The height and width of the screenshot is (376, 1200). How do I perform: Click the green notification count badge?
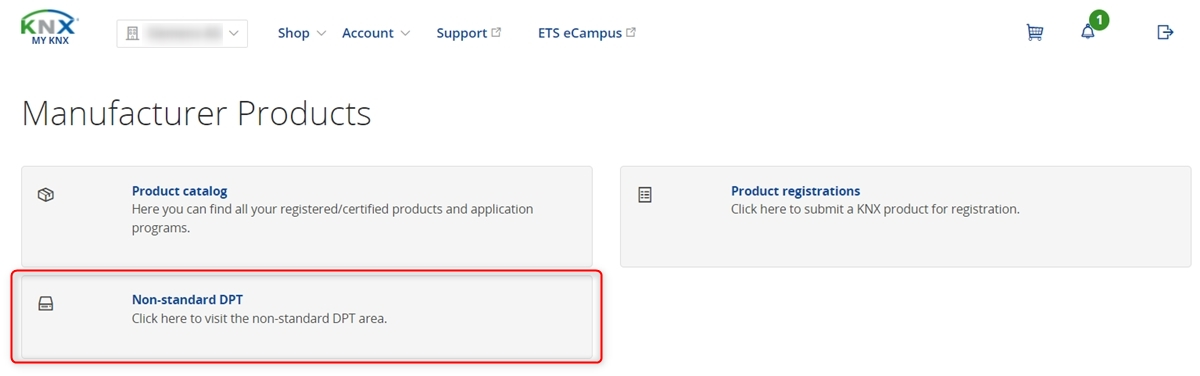click(1099, 20)
